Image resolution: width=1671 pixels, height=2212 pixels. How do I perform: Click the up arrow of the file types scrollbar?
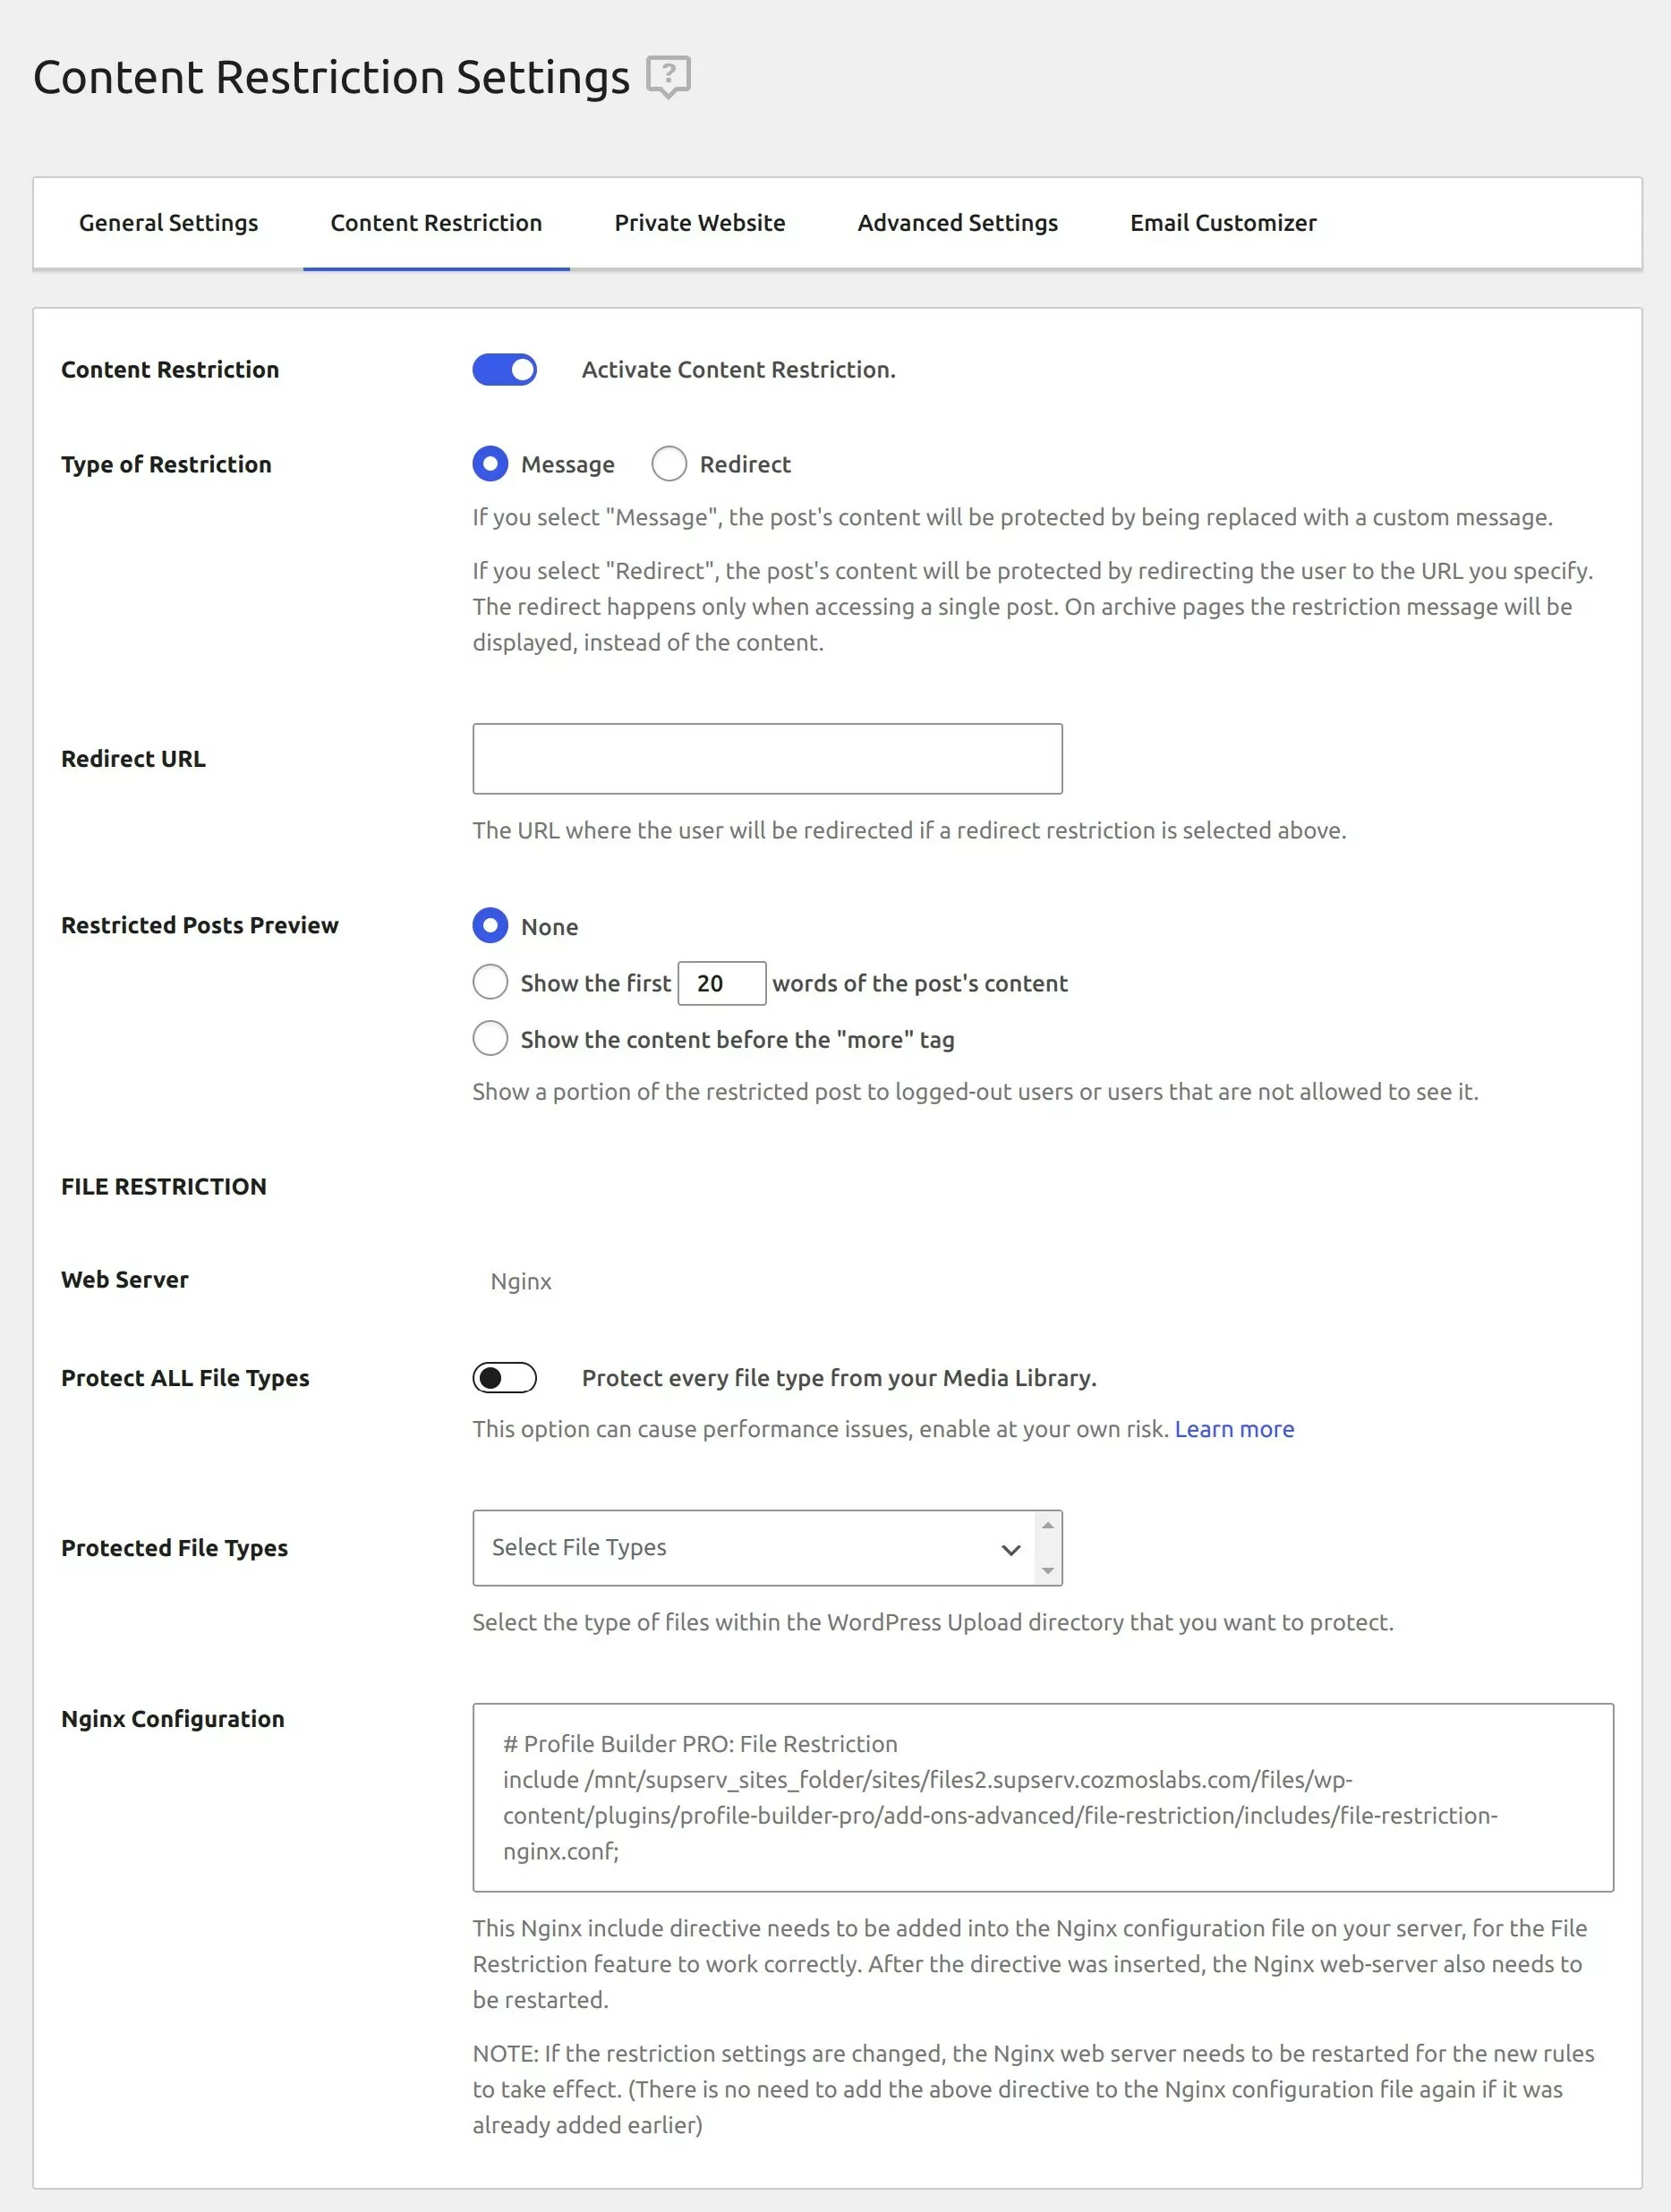(x=1048, y=1525)
